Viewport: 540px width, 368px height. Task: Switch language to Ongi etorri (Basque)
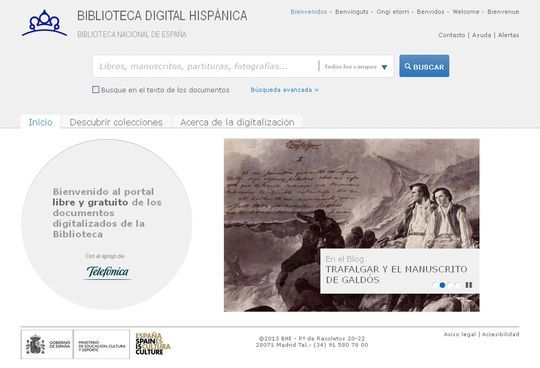coord(393,12)
